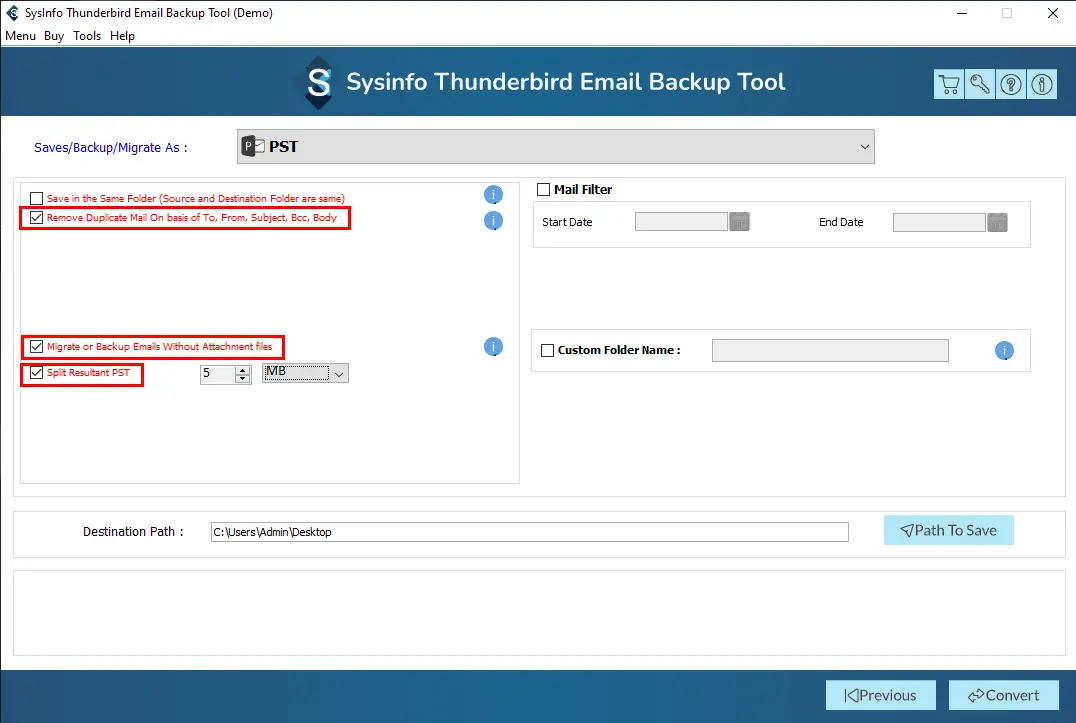Open the End Date calendar picker
Screen dimensions: 1076x723
point(997,222)
